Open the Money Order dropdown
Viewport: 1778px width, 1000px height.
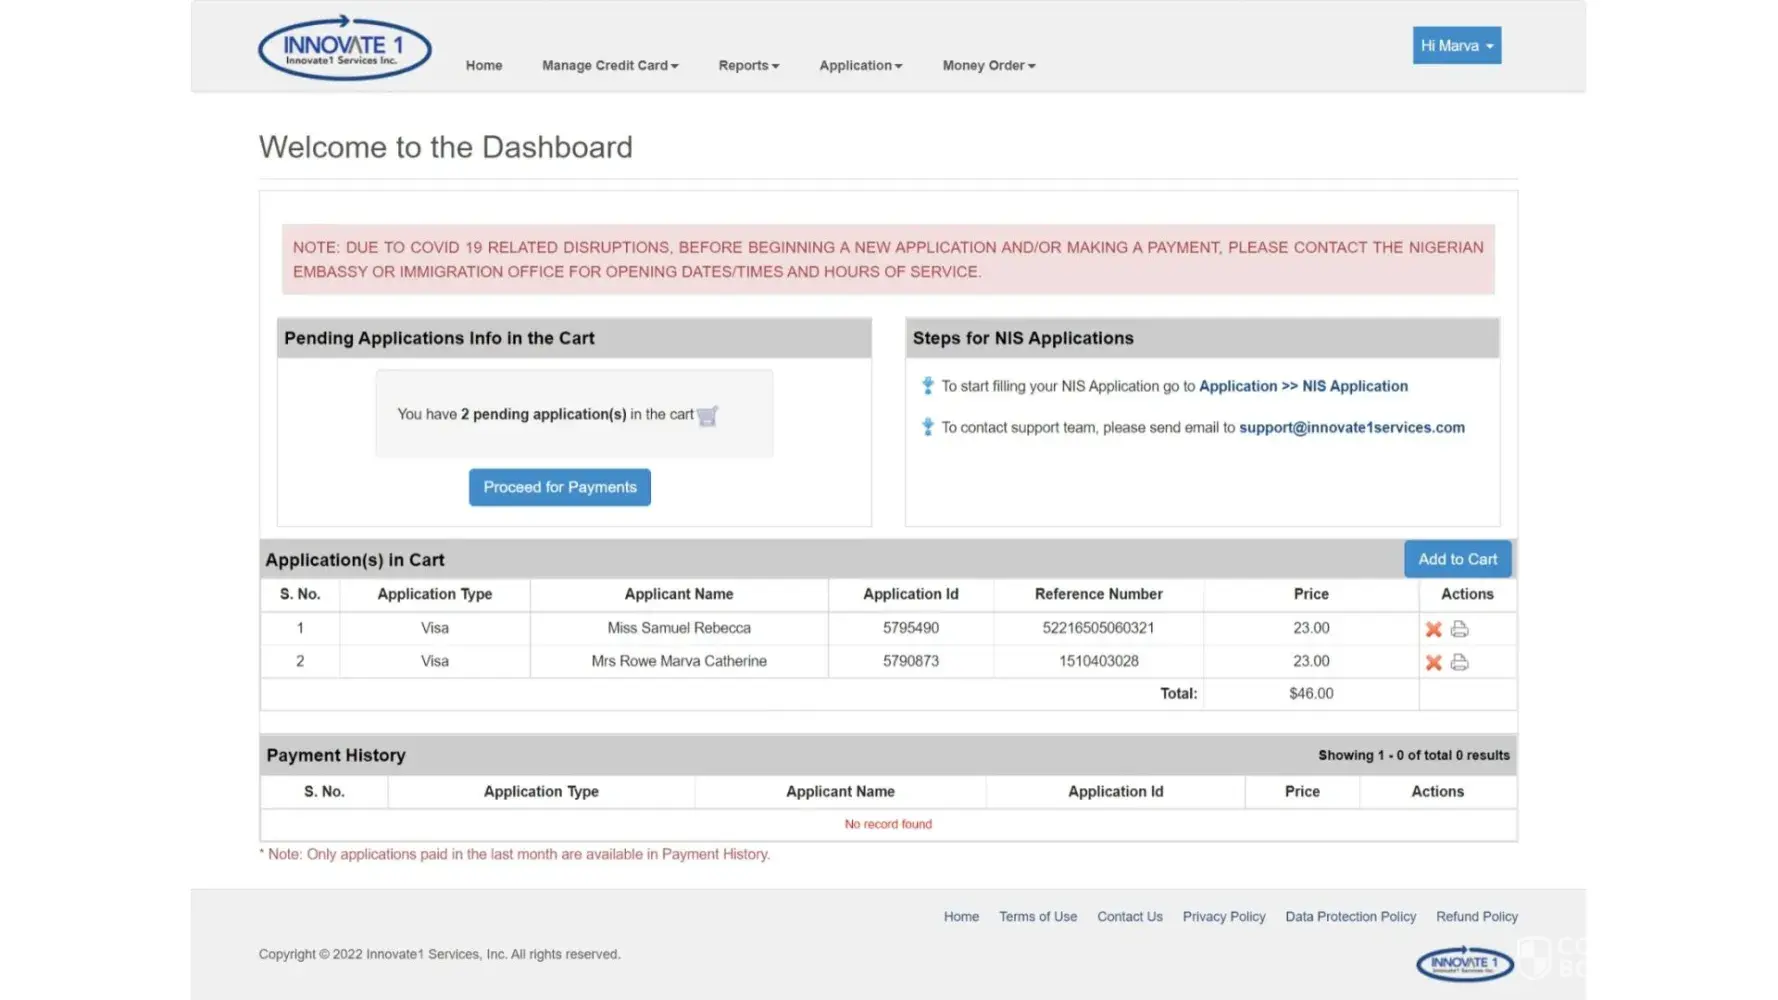[x=988, y=66]
